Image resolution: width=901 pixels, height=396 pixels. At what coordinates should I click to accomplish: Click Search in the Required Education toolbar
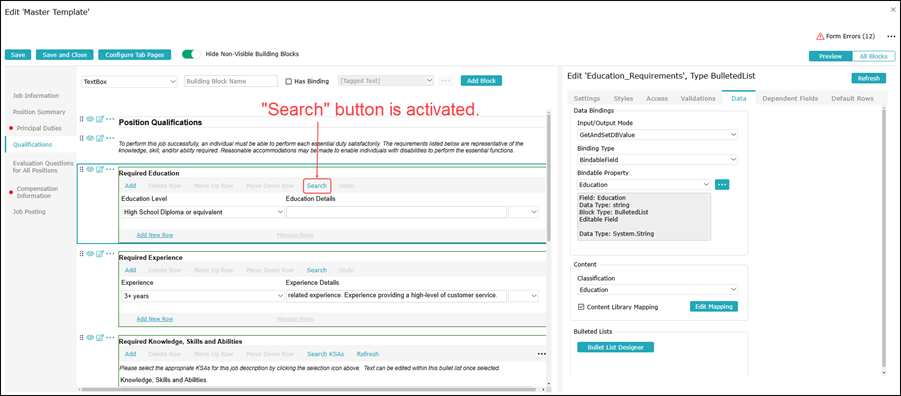tap(317, 186)
